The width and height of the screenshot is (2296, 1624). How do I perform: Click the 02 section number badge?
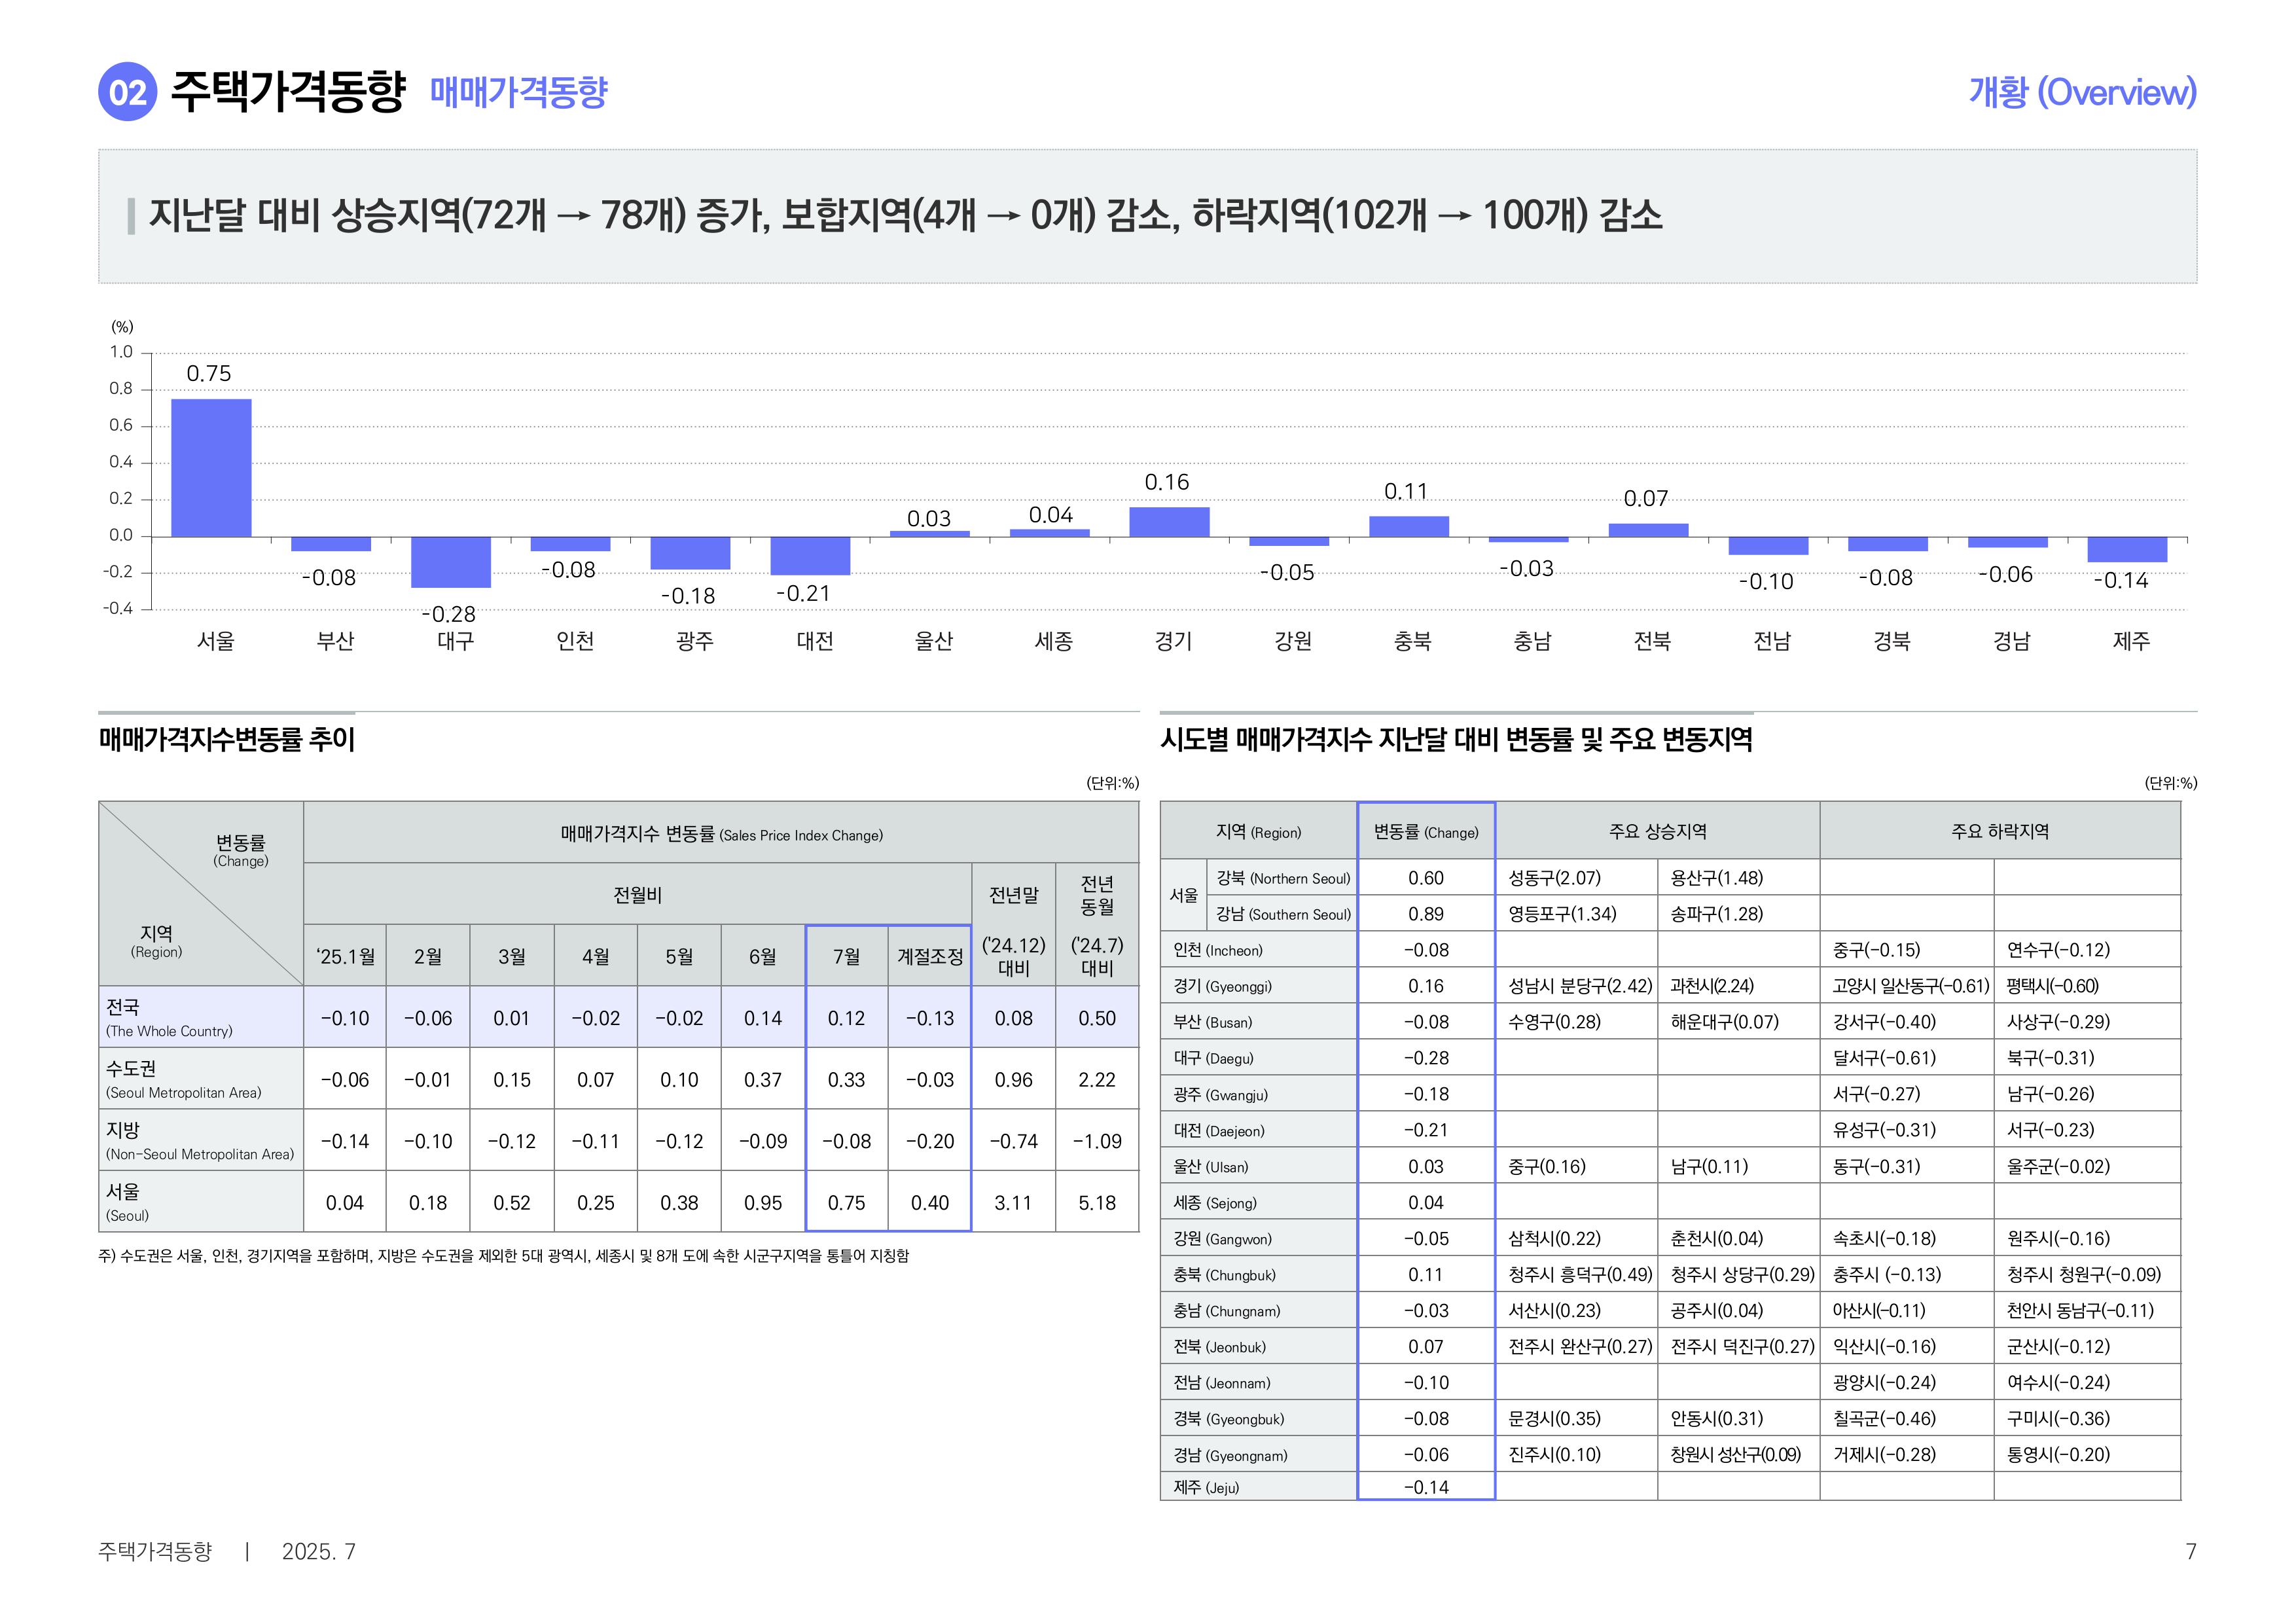[127, 92]
